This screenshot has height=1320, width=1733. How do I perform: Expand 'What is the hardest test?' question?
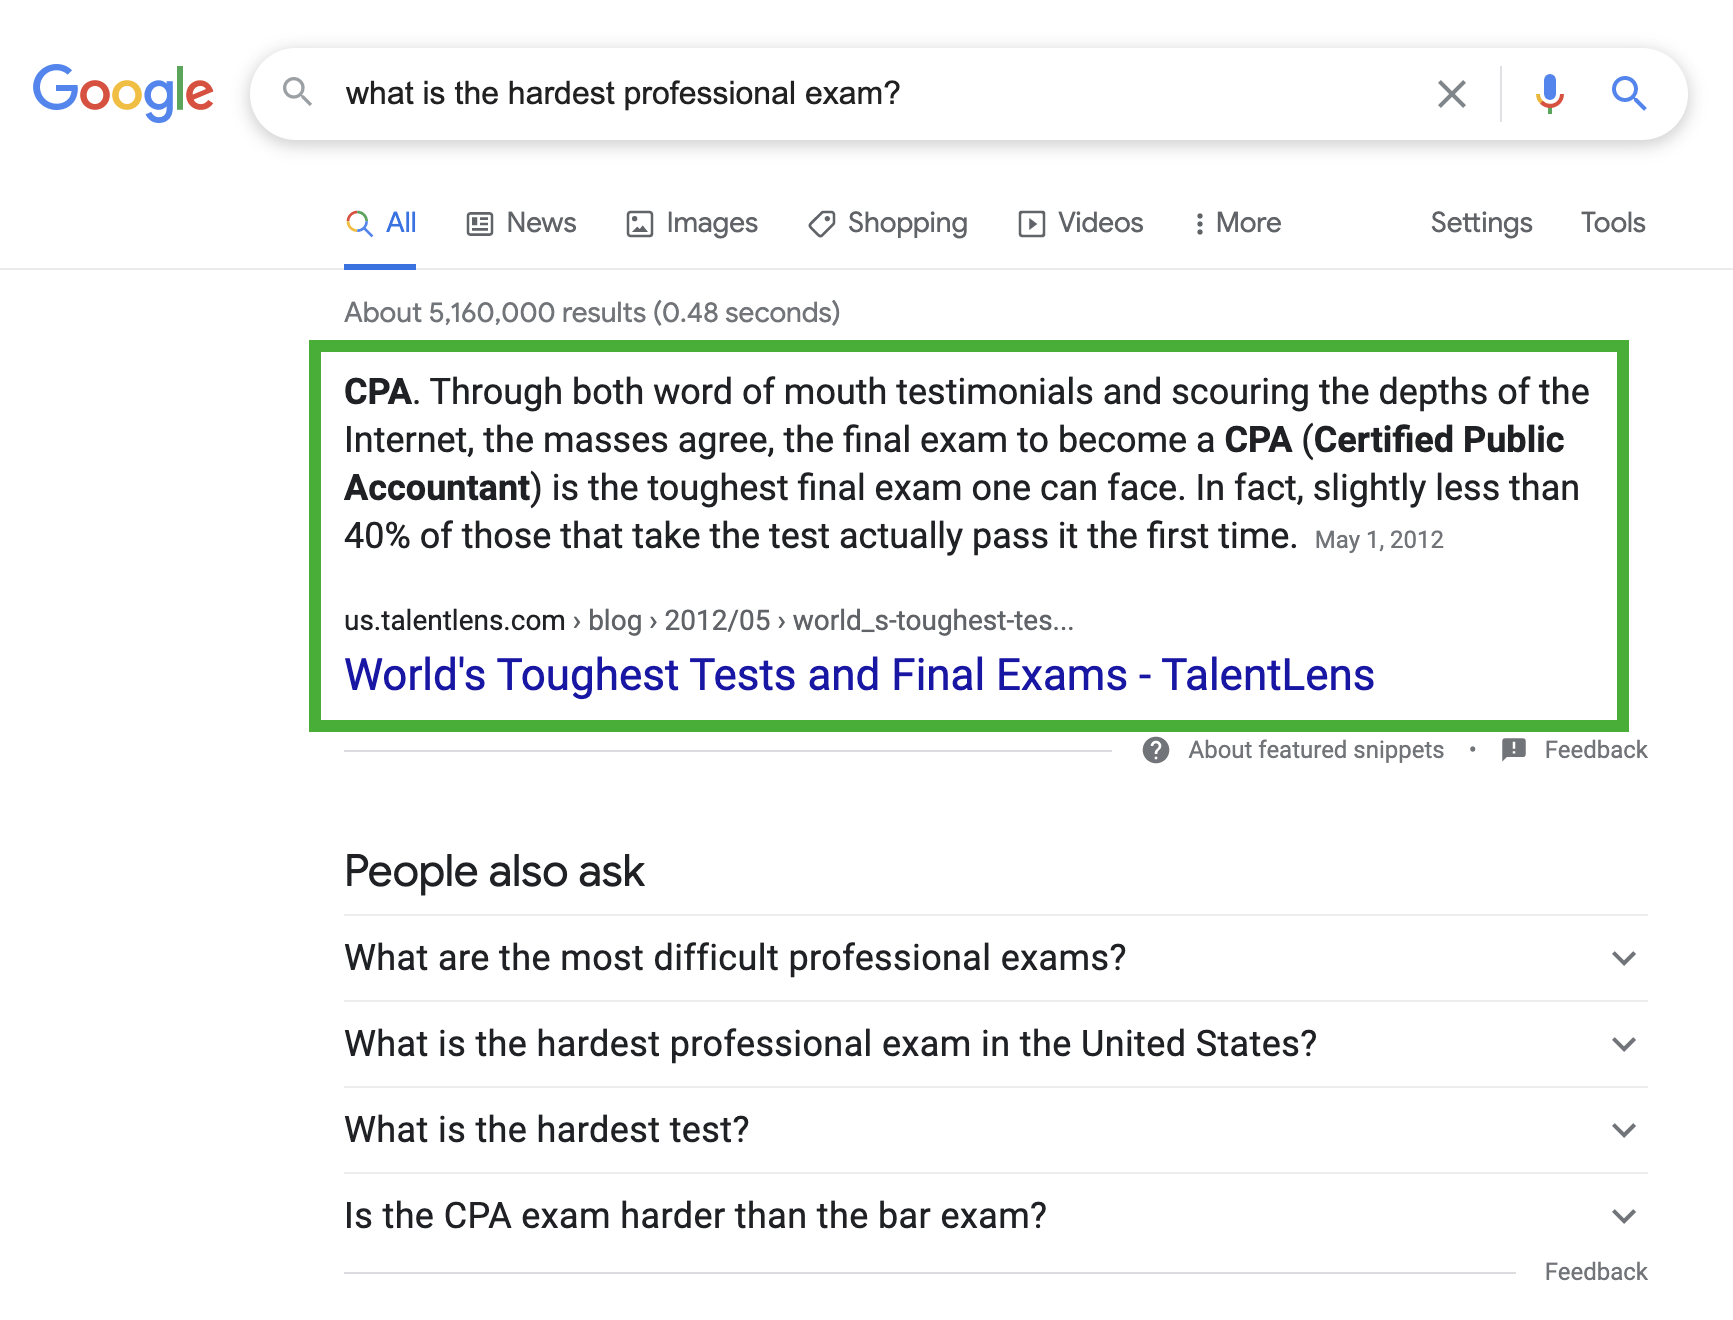(995, 1130)
